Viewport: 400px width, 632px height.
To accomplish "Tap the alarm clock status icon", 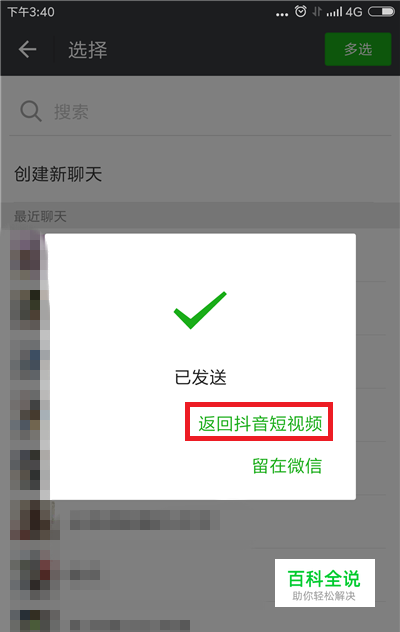I will [x=301, y=11].
